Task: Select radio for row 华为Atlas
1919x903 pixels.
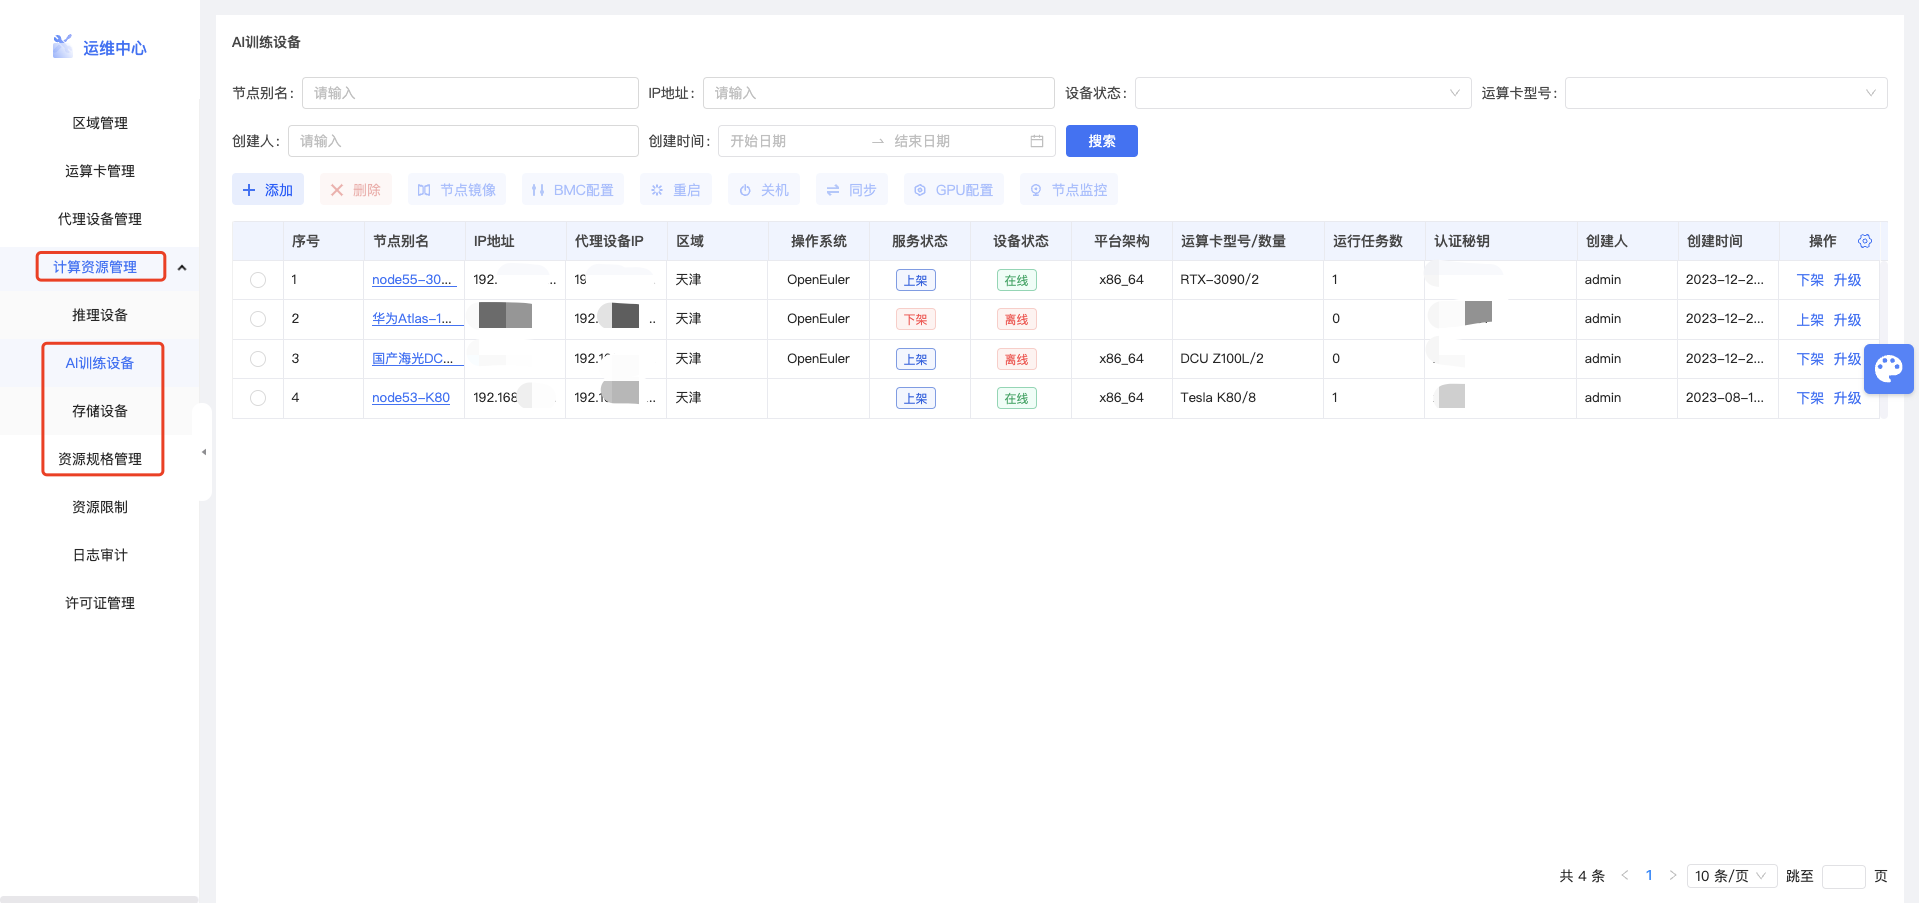Action: [258, 319]
